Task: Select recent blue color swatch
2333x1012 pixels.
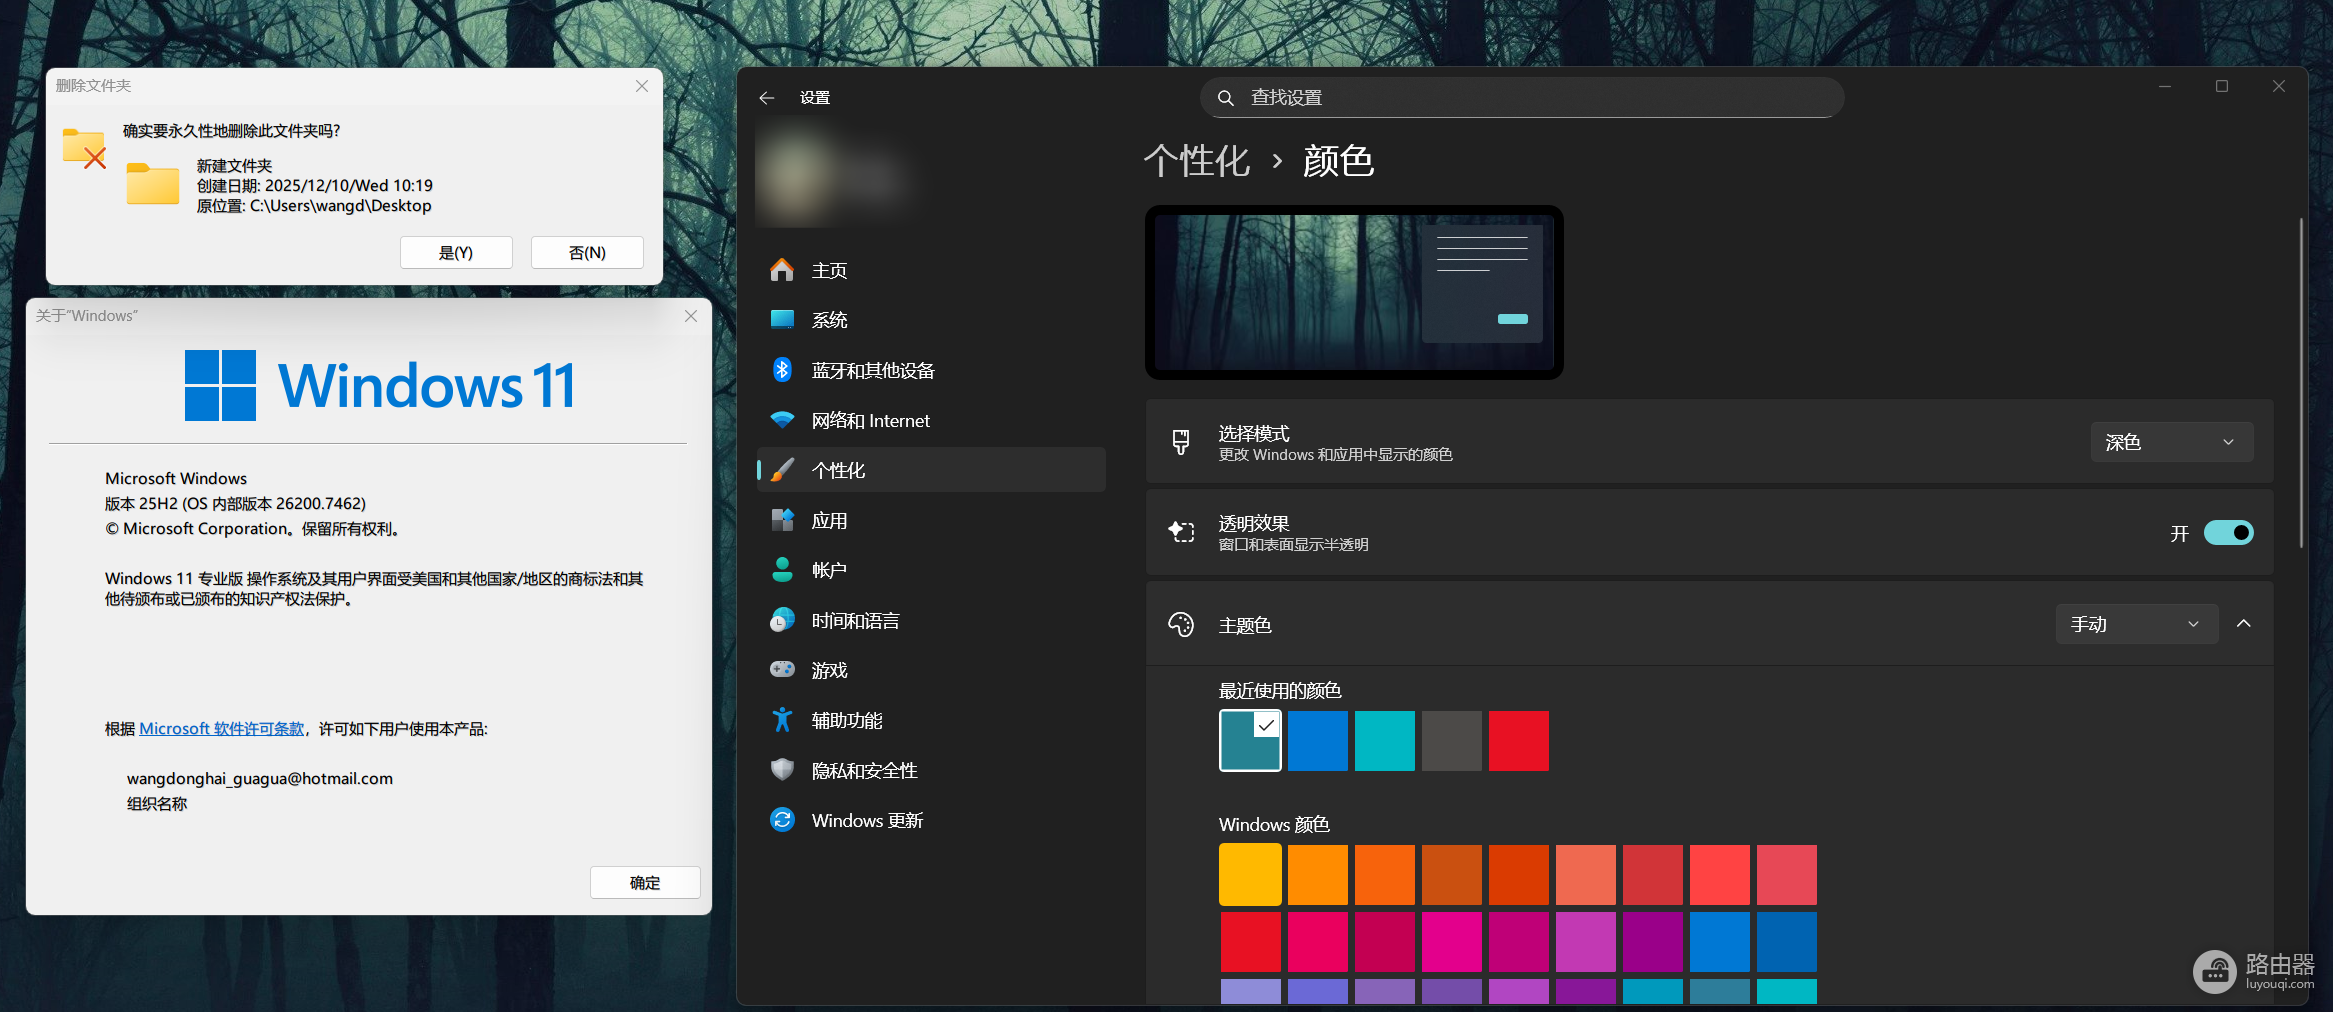Action: tap(1318, 741)
